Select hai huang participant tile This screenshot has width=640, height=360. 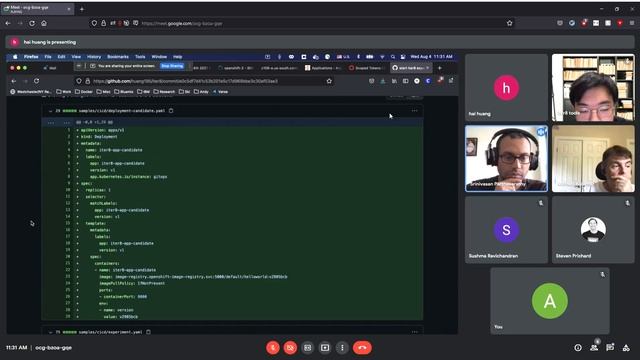coord(506,87)
